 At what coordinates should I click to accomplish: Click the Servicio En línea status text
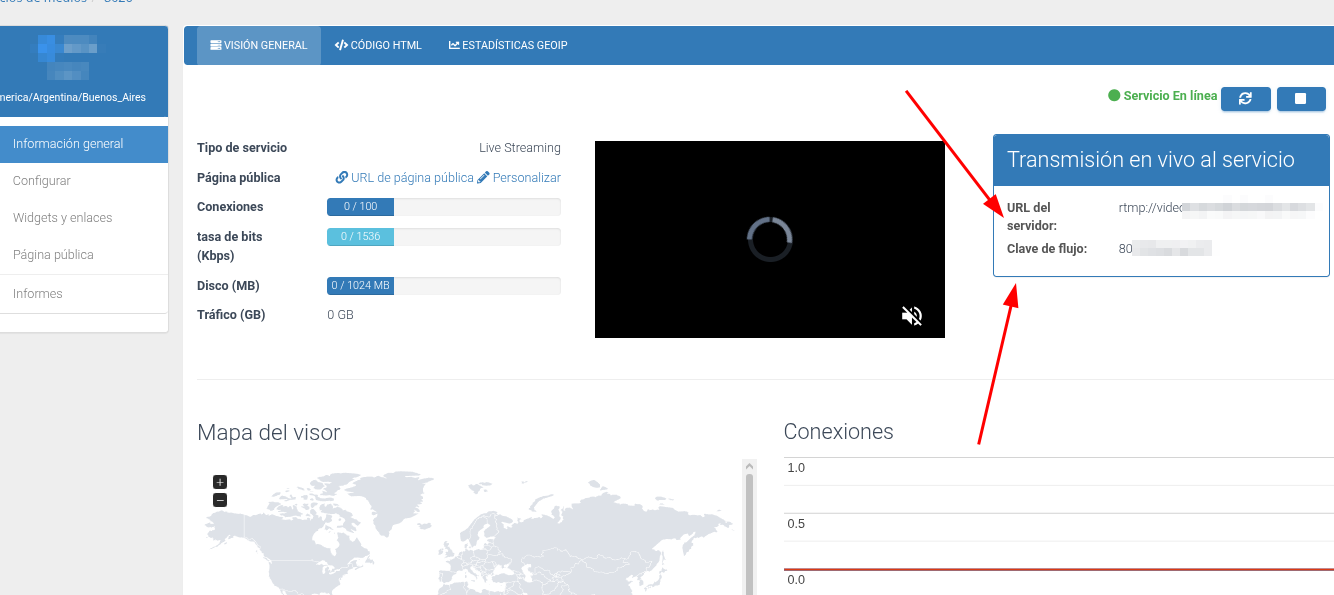pyautogui.click(x=1170, y=96)
